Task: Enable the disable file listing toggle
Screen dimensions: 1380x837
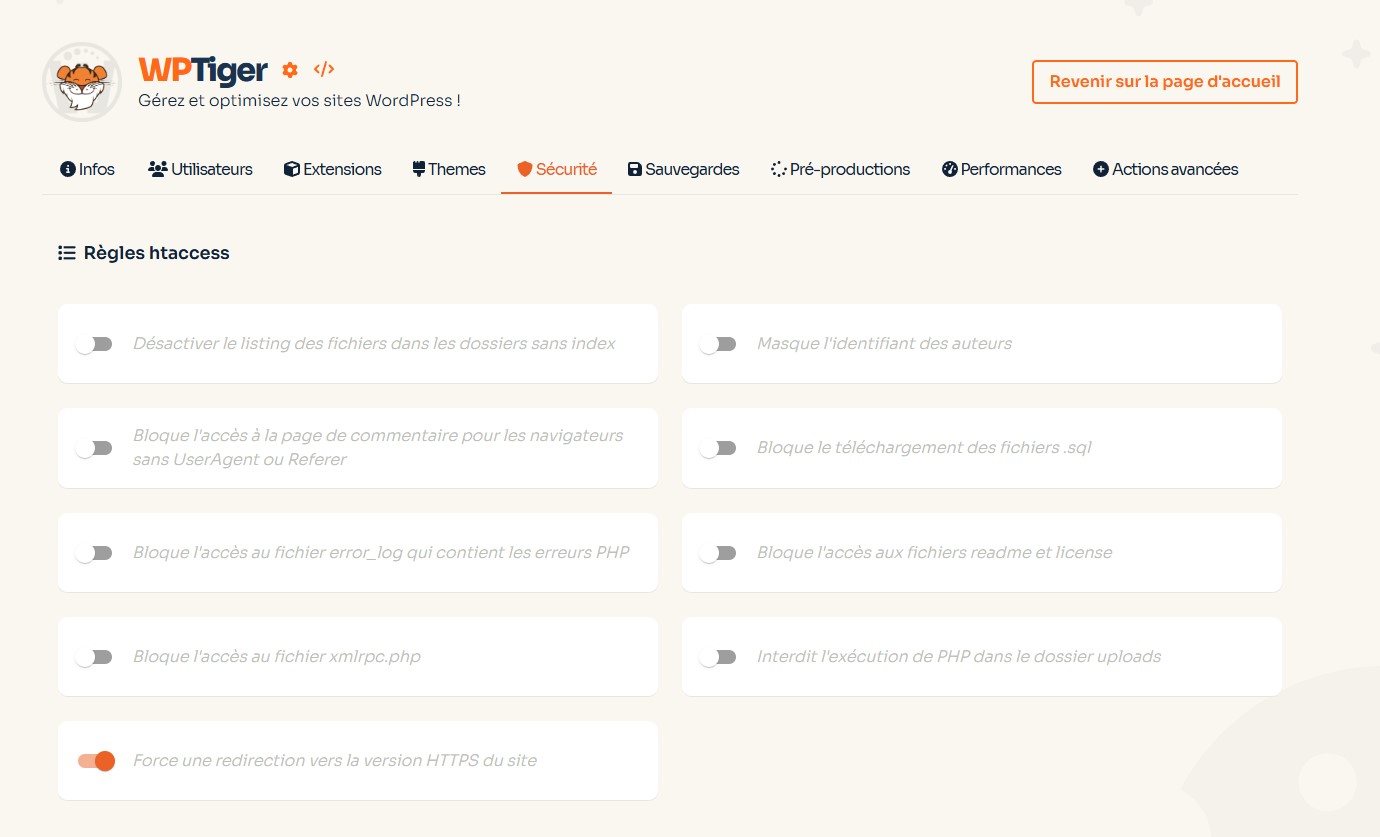Action: [95, 344]
